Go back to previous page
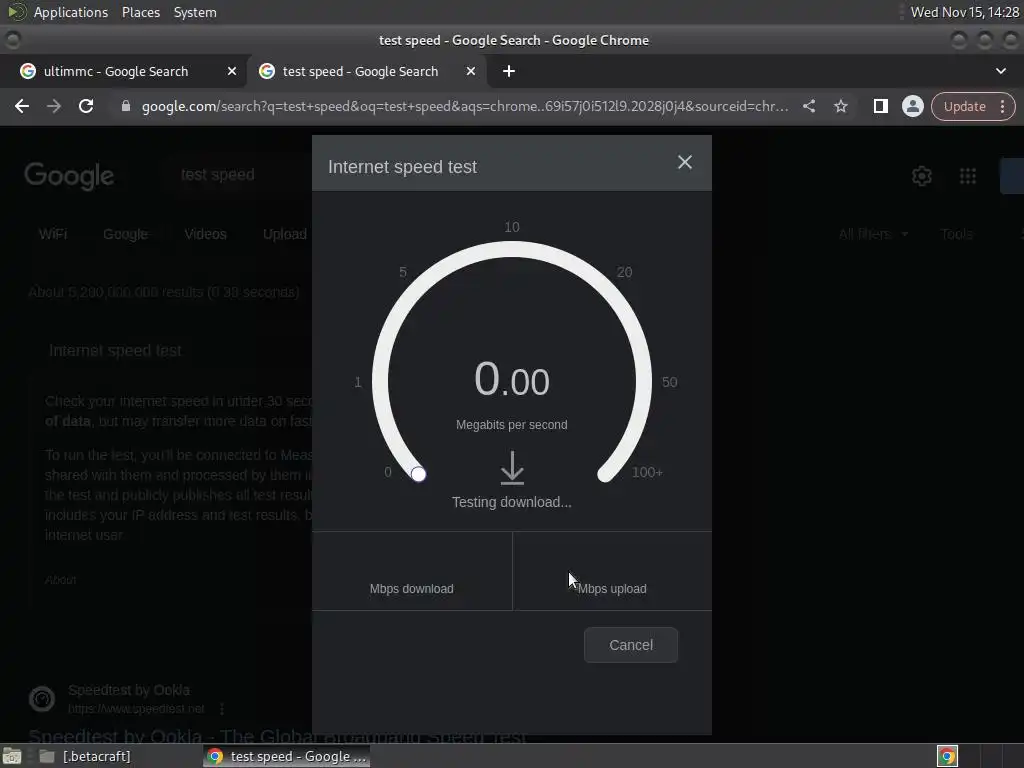The height and width of the screenshot is (768, 1024). pyautogui.click(x=22, y=106)
